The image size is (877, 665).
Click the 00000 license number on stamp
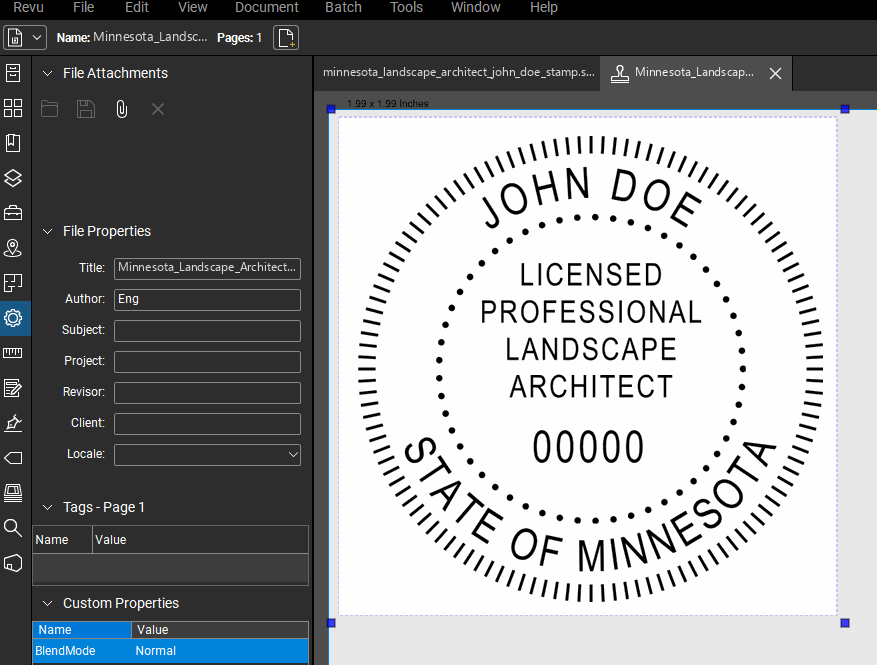click(588, 447)
